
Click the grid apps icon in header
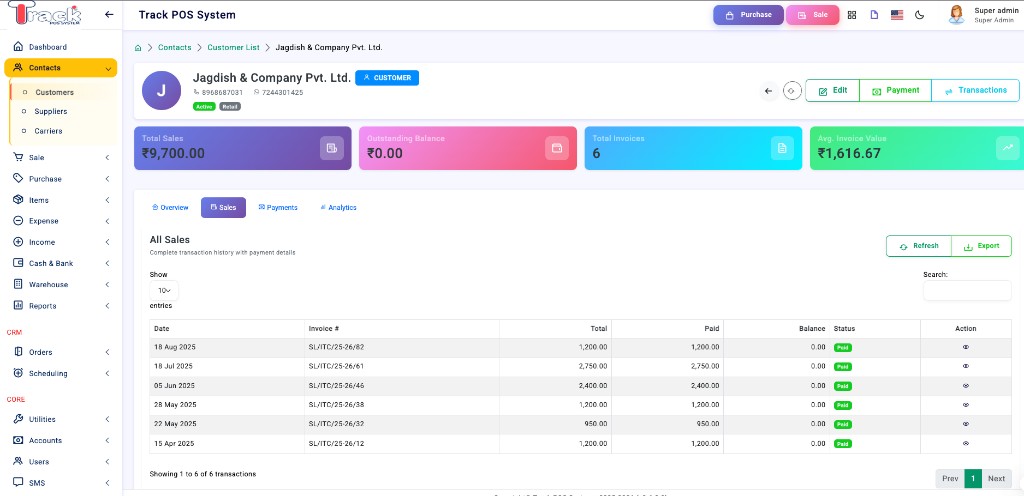point(852,15)
